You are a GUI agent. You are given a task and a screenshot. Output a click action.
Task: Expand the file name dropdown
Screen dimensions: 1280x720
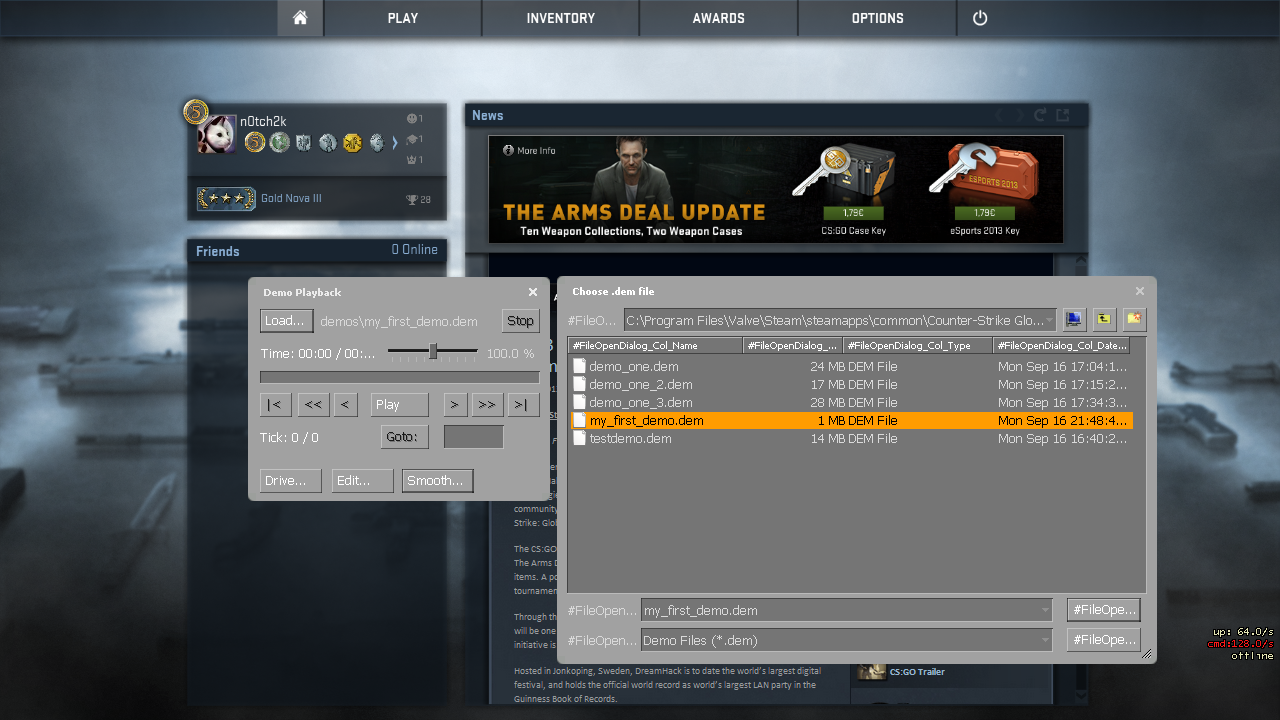coord(1046,610)
